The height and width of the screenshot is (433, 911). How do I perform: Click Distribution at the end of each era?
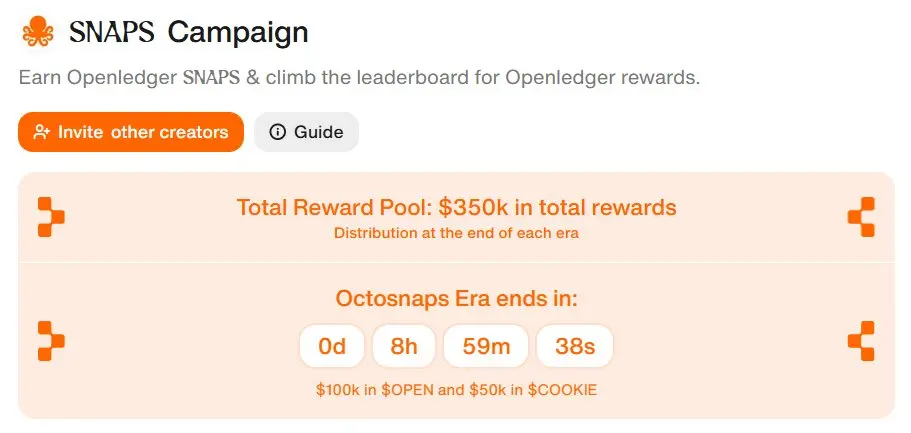pos(456,234)
